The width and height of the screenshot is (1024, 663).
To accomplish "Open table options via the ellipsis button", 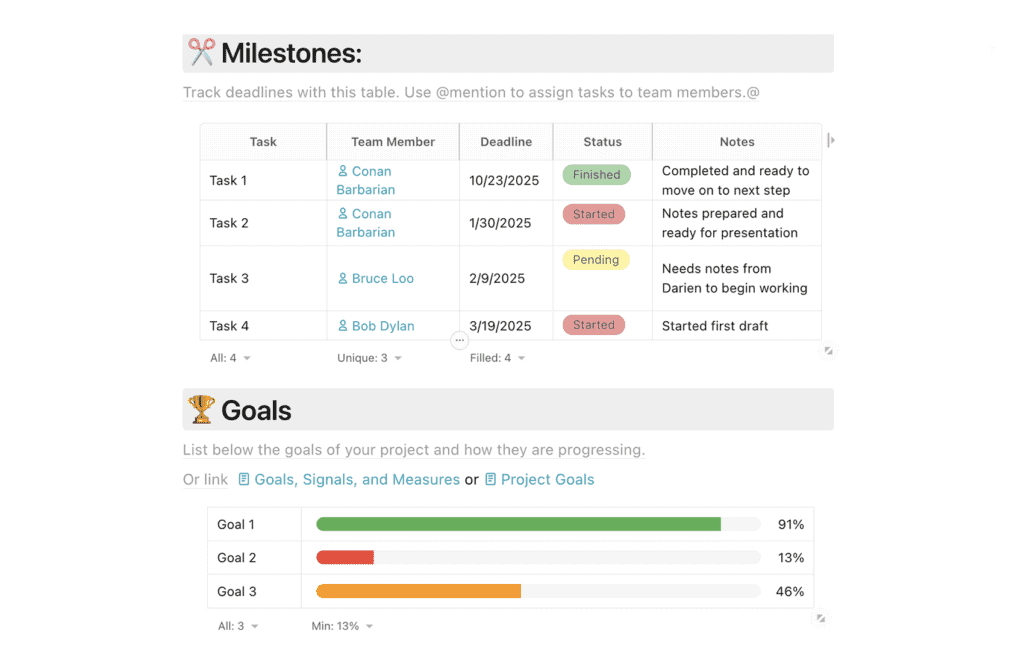I will [459, 340].
